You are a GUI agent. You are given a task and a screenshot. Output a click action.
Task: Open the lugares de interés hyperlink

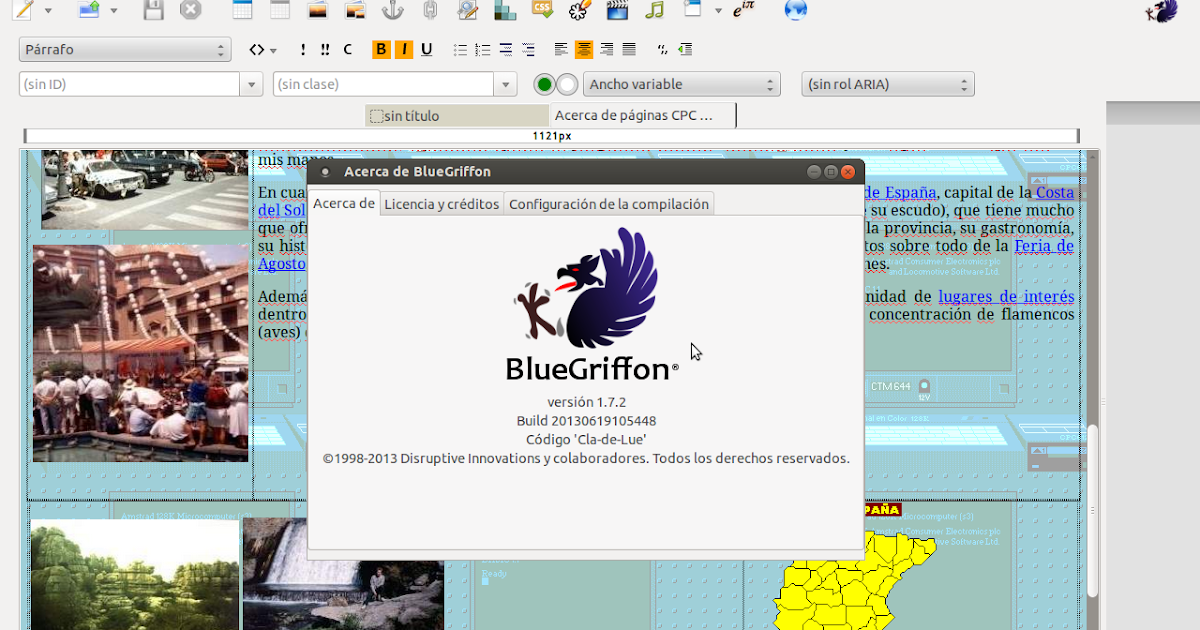(1006, 296)
